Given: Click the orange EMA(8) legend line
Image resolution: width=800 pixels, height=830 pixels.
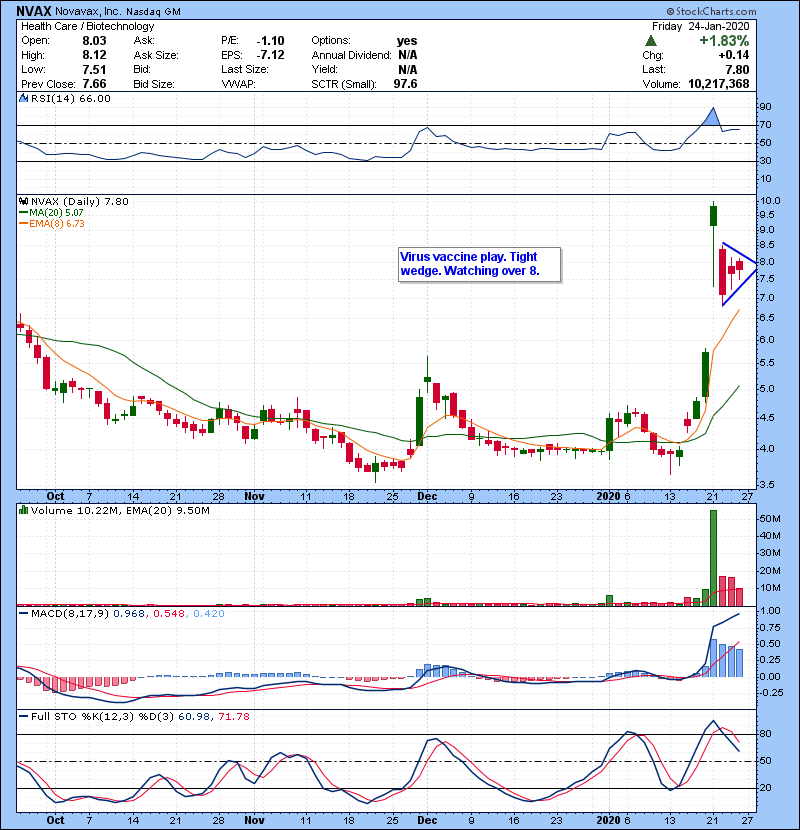Looking at the screenshot, I should [x=23, y=224].
